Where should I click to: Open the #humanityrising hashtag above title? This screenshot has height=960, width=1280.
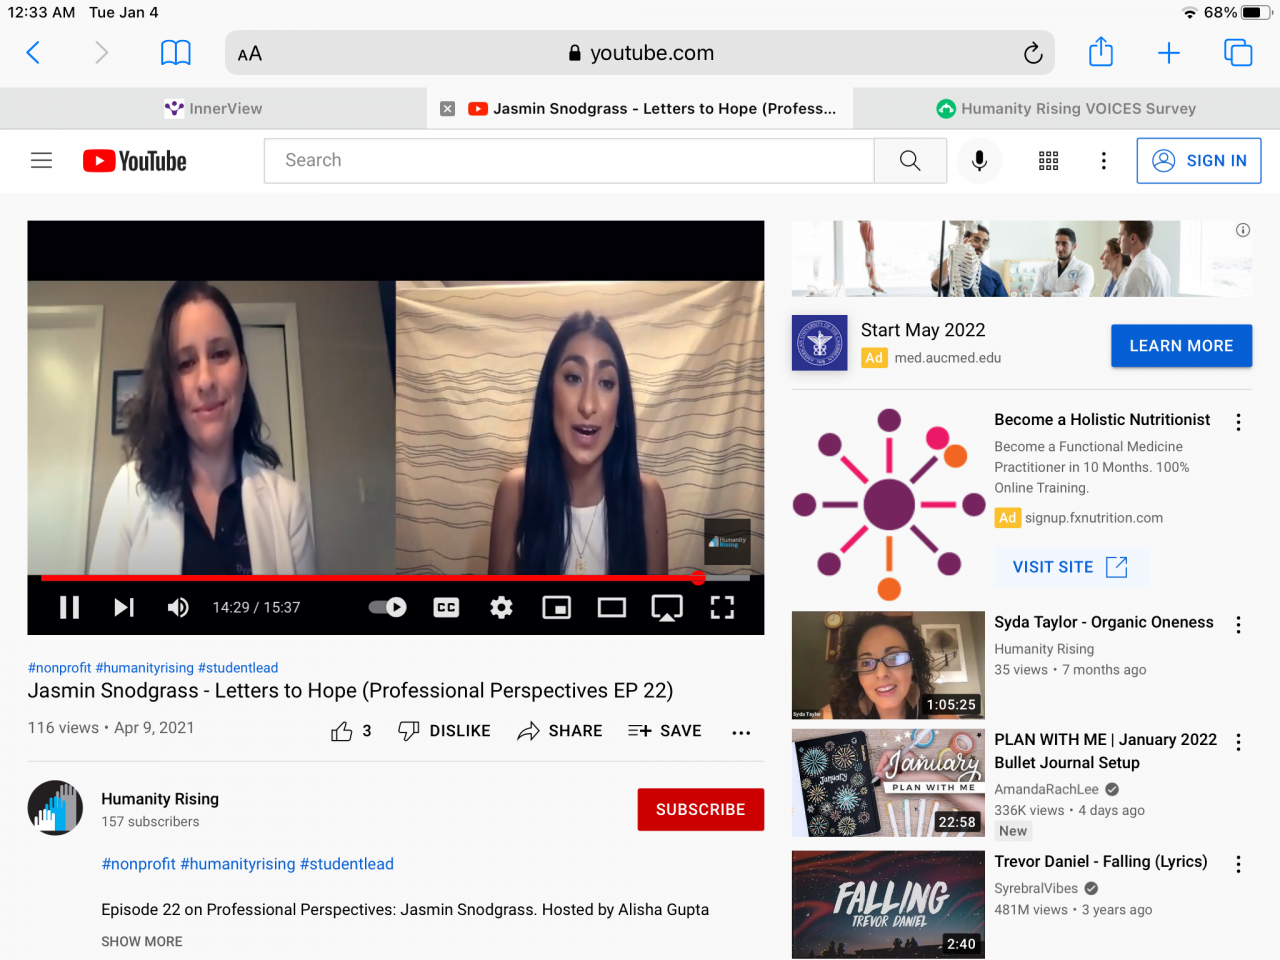tap(145, 668)
